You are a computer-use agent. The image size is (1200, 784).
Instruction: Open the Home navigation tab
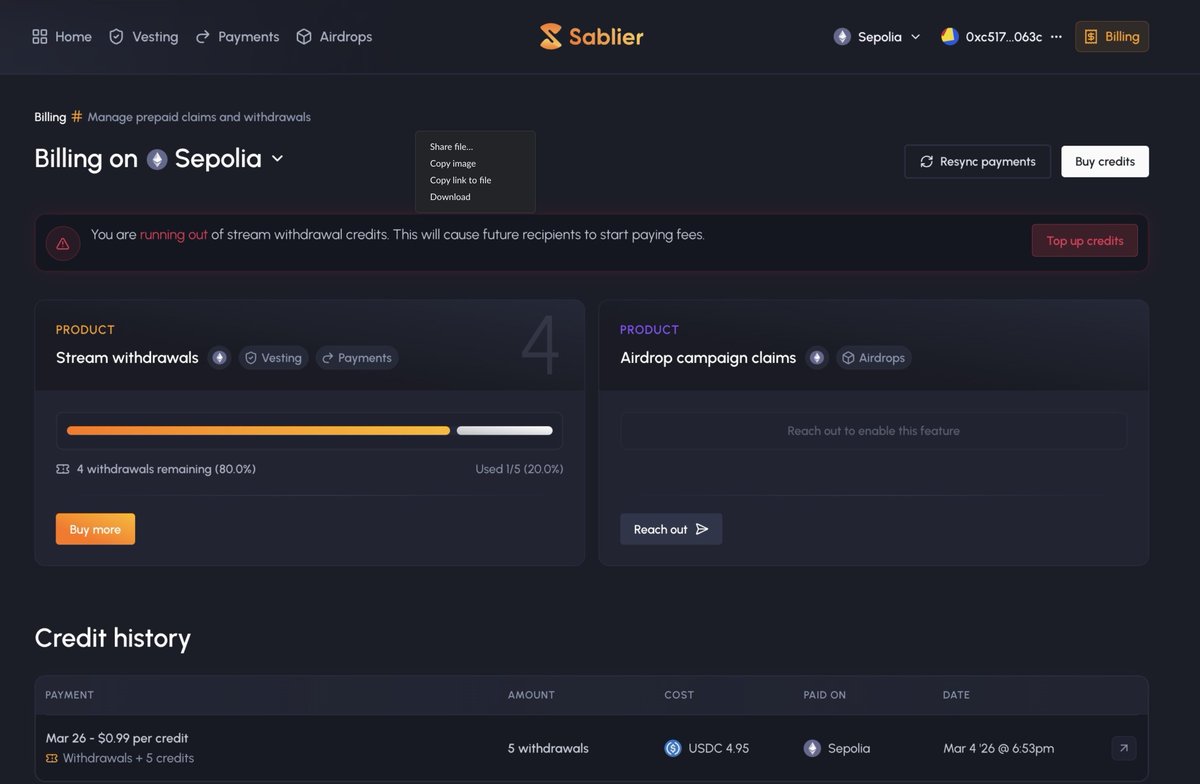click(62, 37)
